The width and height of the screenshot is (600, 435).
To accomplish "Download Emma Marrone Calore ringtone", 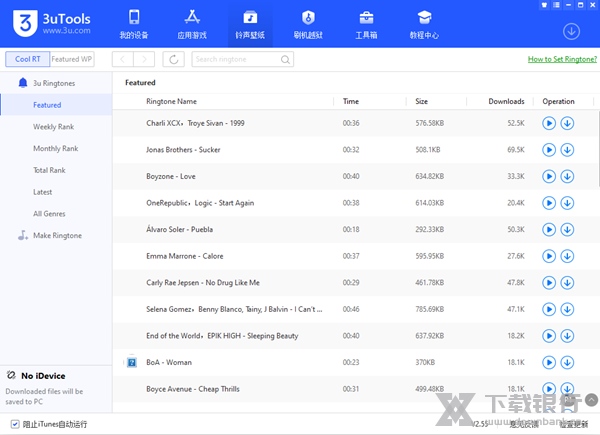I will pyautogui.click(x=567, y=256).
